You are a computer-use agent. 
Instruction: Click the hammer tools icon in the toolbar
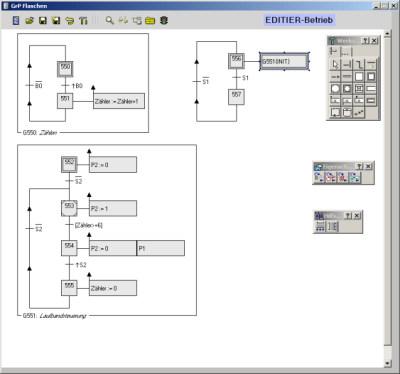(x=83, y=21)
